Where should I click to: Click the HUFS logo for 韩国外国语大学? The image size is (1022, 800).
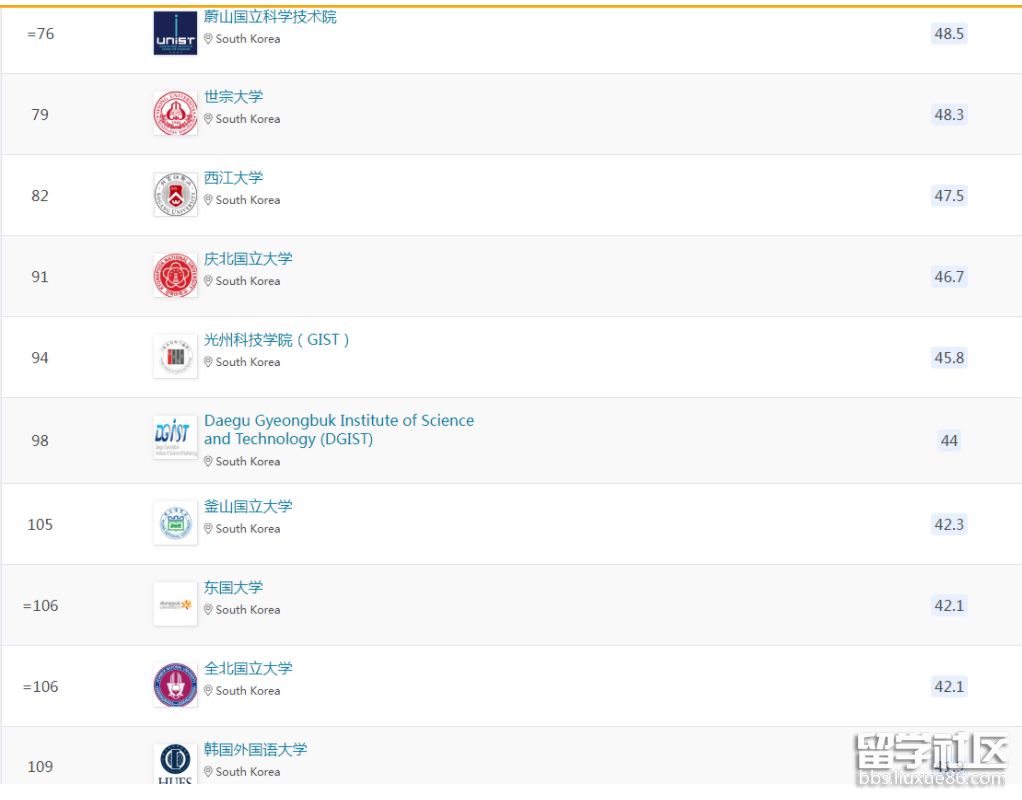[175, 763]
